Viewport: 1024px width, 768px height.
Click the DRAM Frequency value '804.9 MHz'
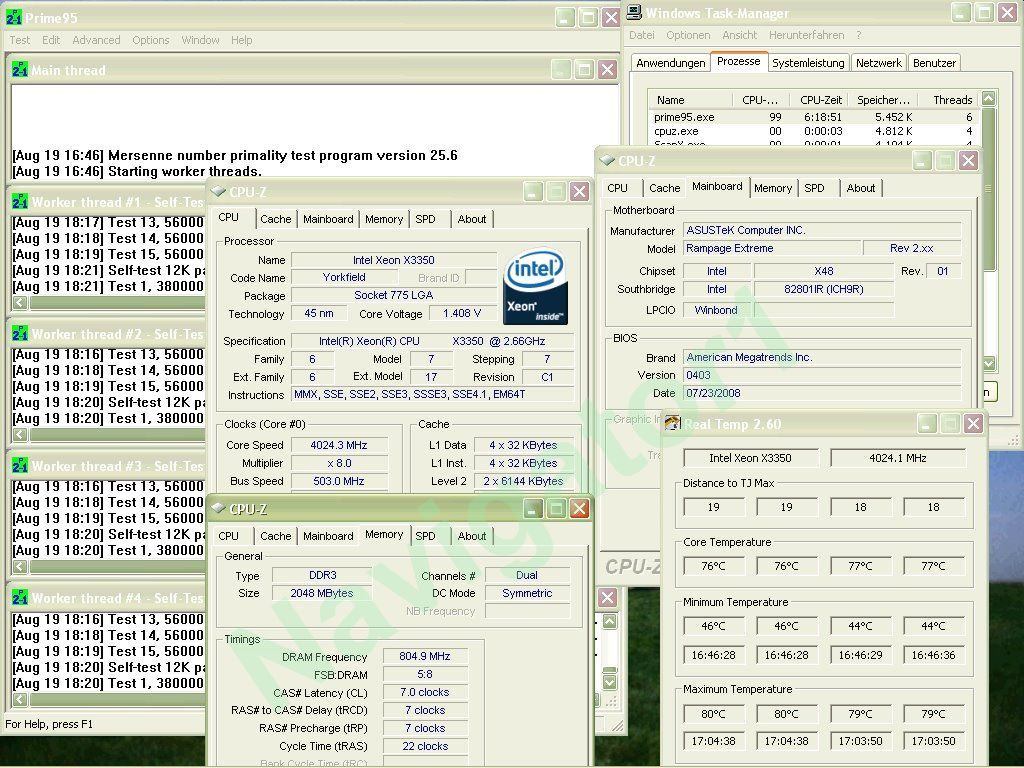click(425, 656)
